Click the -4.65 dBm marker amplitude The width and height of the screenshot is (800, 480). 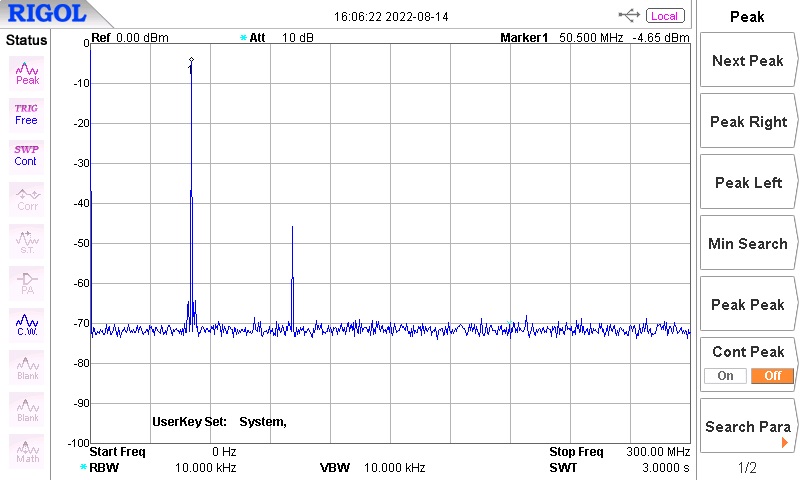pos(661,38)
